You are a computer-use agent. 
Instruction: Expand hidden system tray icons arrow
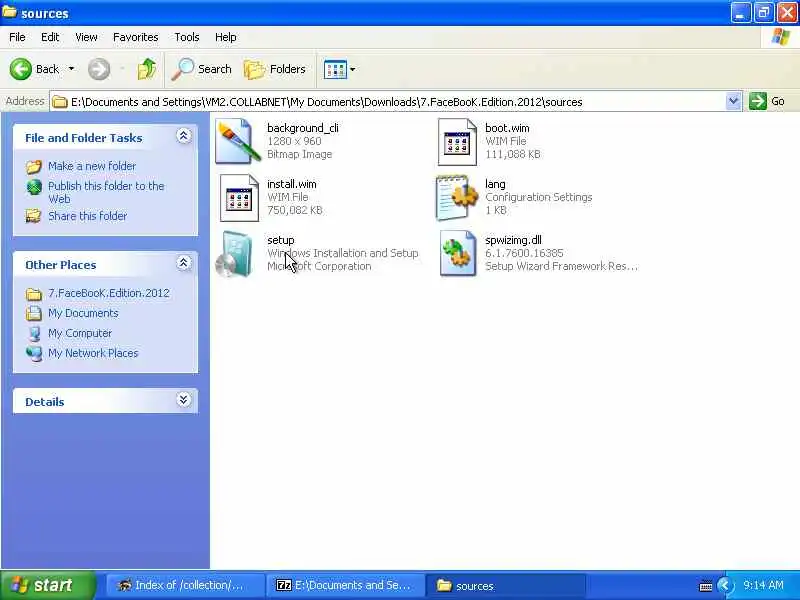click(x=724, y=585)
